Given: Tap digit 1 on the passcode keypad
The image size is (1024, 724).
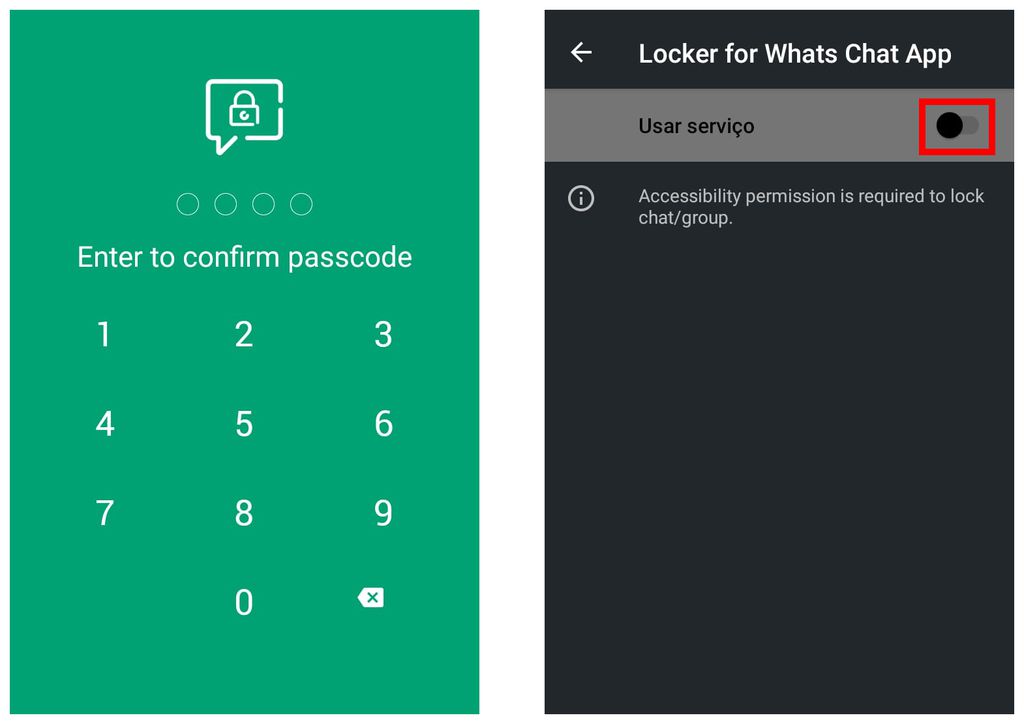Looking at the screenshot, I should [104, 334].
